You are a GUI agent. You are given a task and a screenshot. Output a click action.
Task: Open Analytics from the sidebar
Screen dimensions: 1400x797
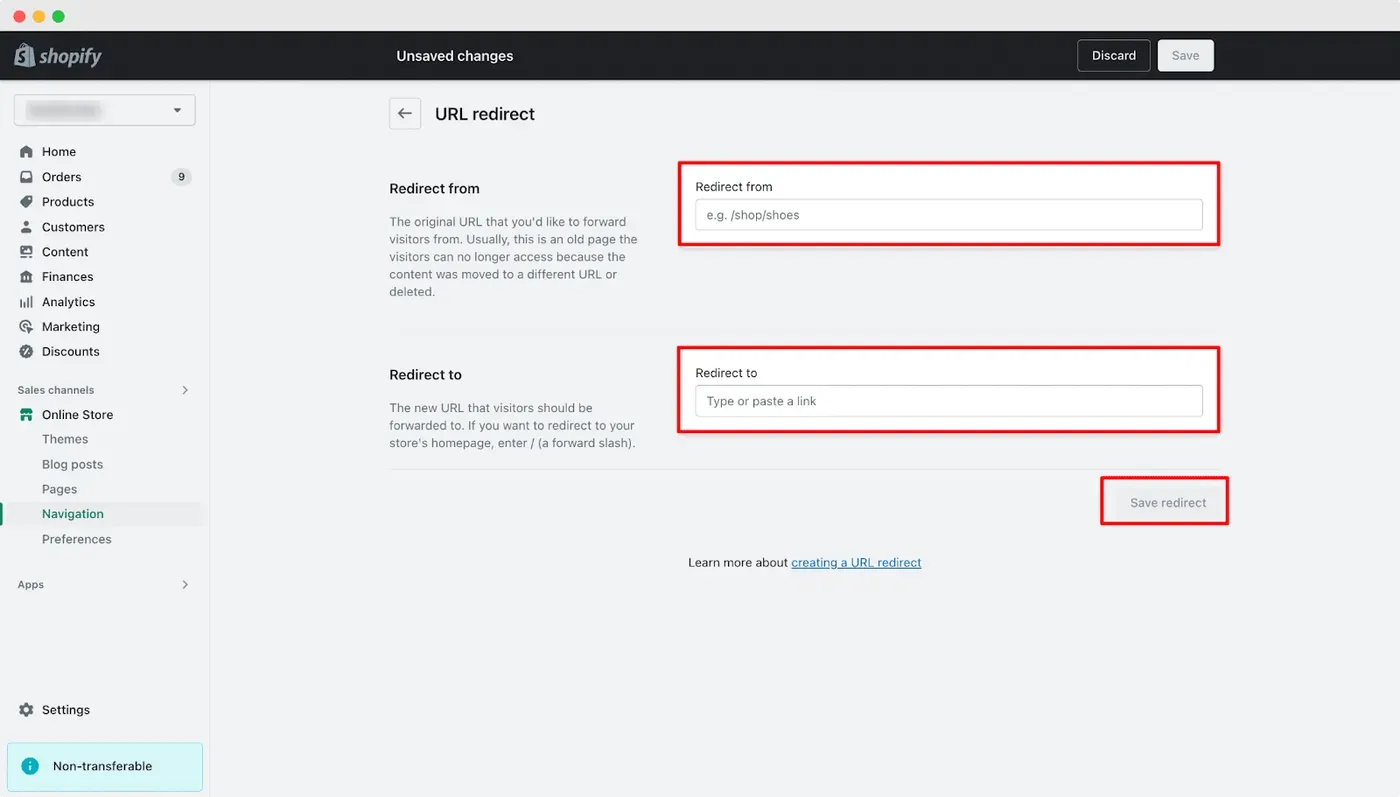tap(68, 302)
